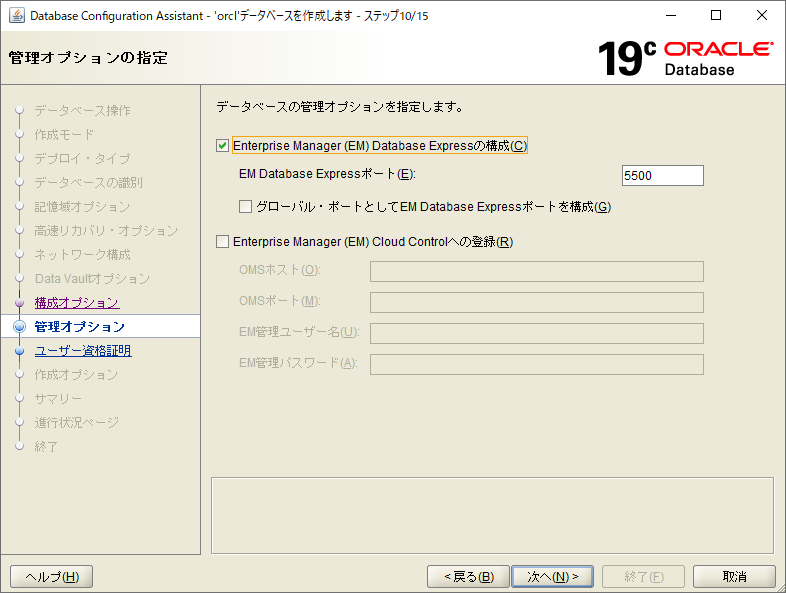Click the データベースの識別 step
Viewport: 786px width, 593px height.
click(x=89, y=182)
